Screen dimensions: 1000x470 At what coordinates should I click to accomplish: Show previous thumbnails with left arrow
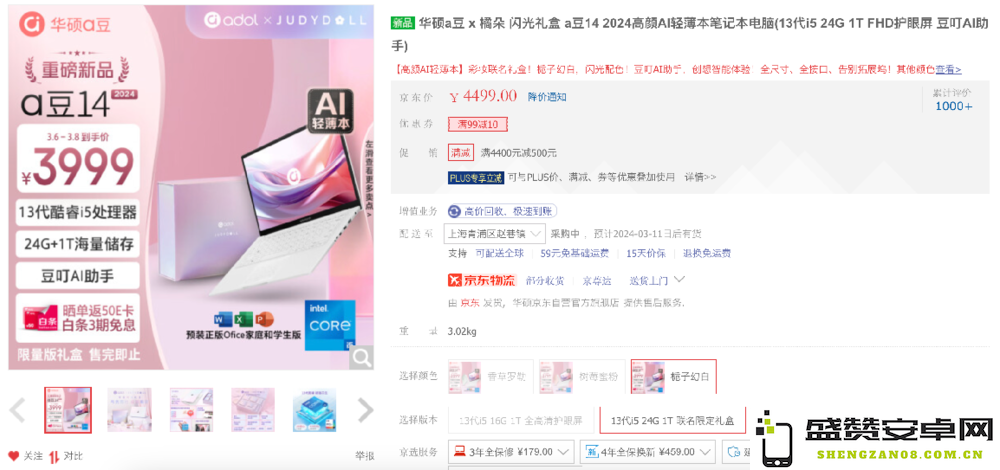tap(17, 410)
